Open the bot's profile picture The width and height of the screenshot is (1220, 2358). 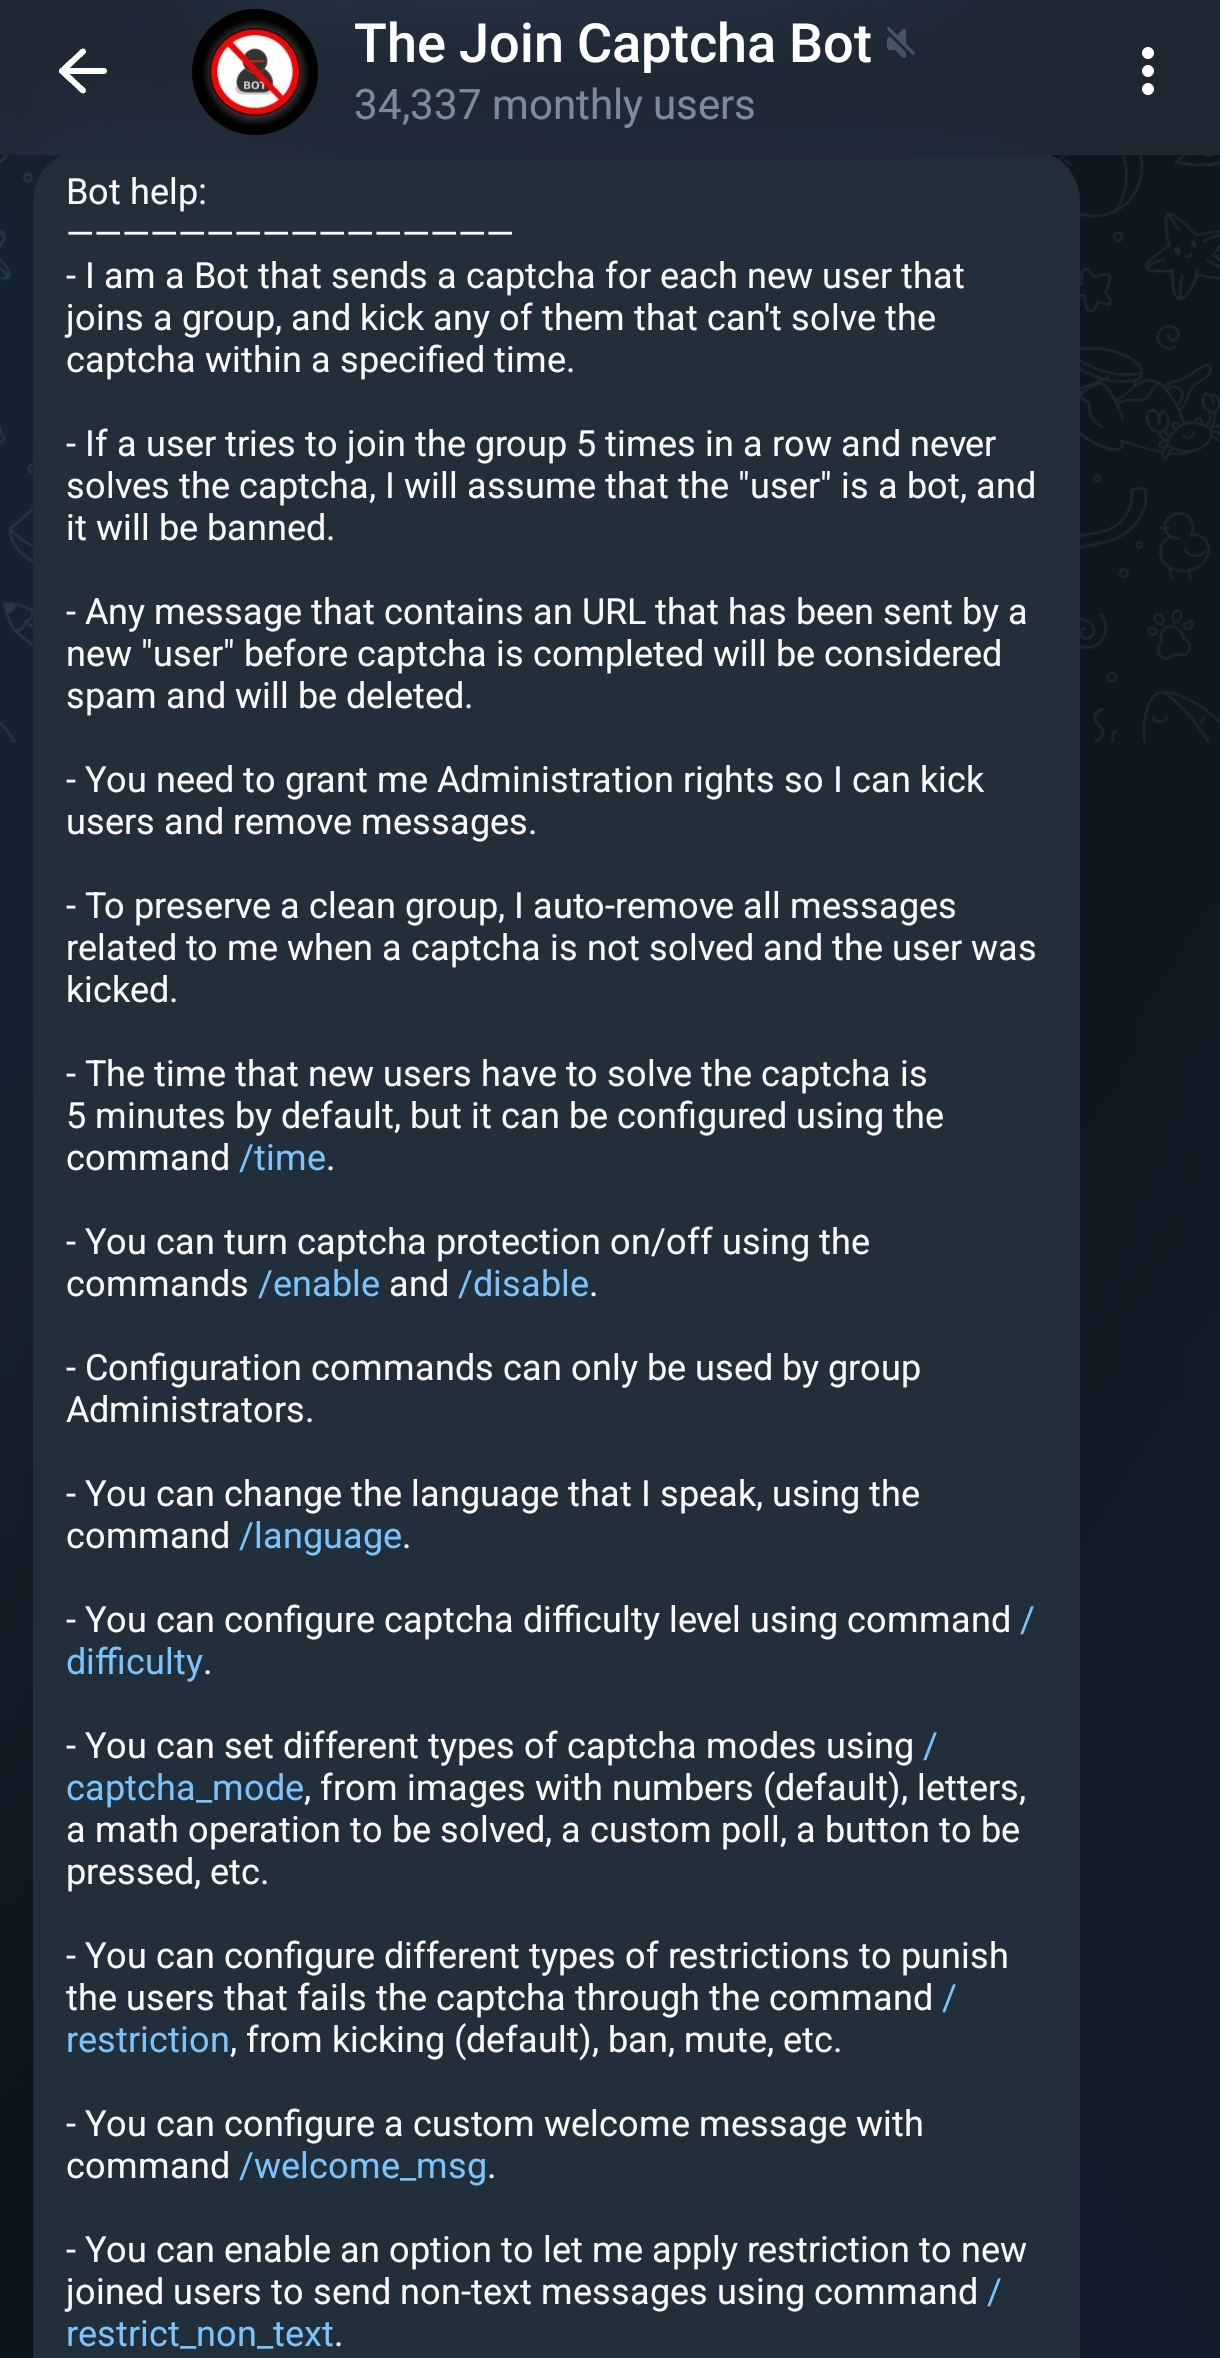[x=253, y=69]
